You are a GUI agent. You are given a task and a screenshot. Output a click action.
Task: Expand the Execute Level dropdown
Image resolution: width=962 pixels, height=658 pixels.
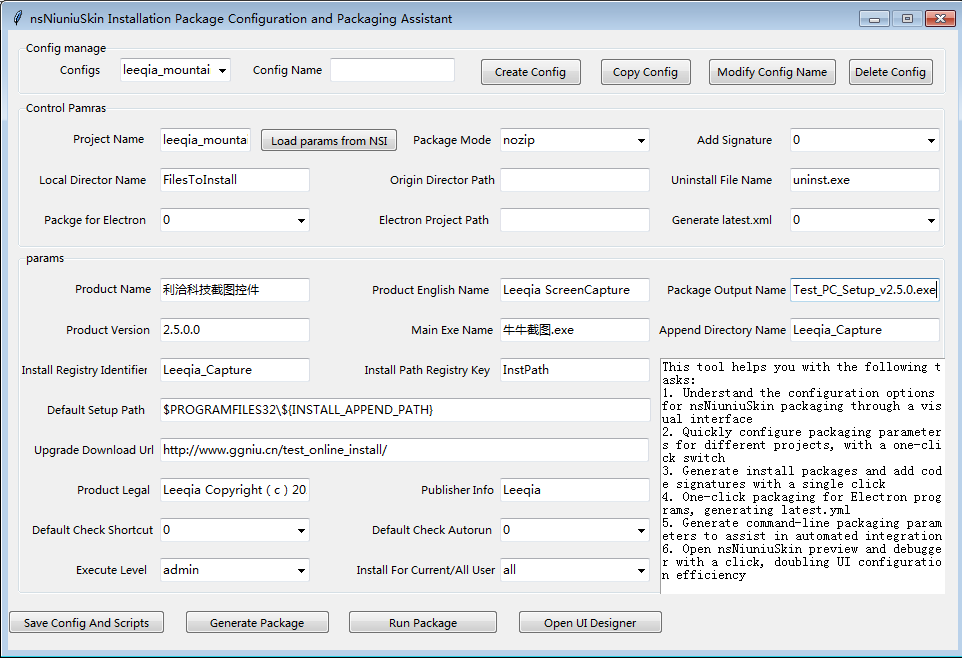pyautogui.click(x=234, y=570)
